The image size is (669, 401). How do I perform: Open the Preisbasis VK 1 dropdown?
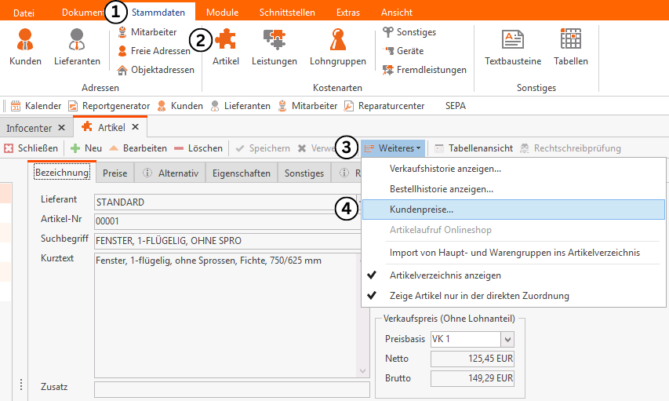point(506,339)
